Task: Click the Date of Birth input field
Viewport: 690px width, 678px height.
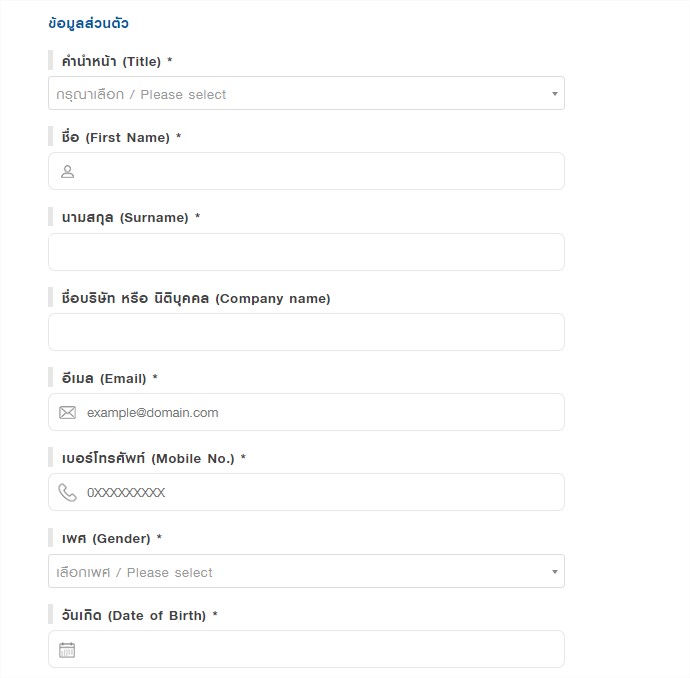Action: point(306,649)
